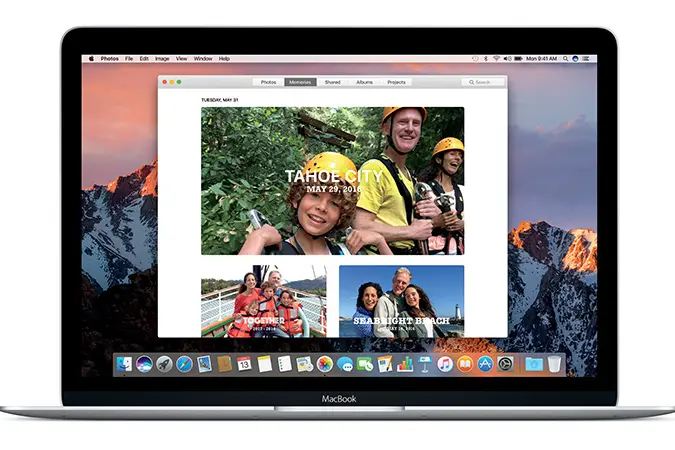Image resolution: width=675 pixels, height=450 pixels.
Task: Open the File menu
Action: coord(129,59)
